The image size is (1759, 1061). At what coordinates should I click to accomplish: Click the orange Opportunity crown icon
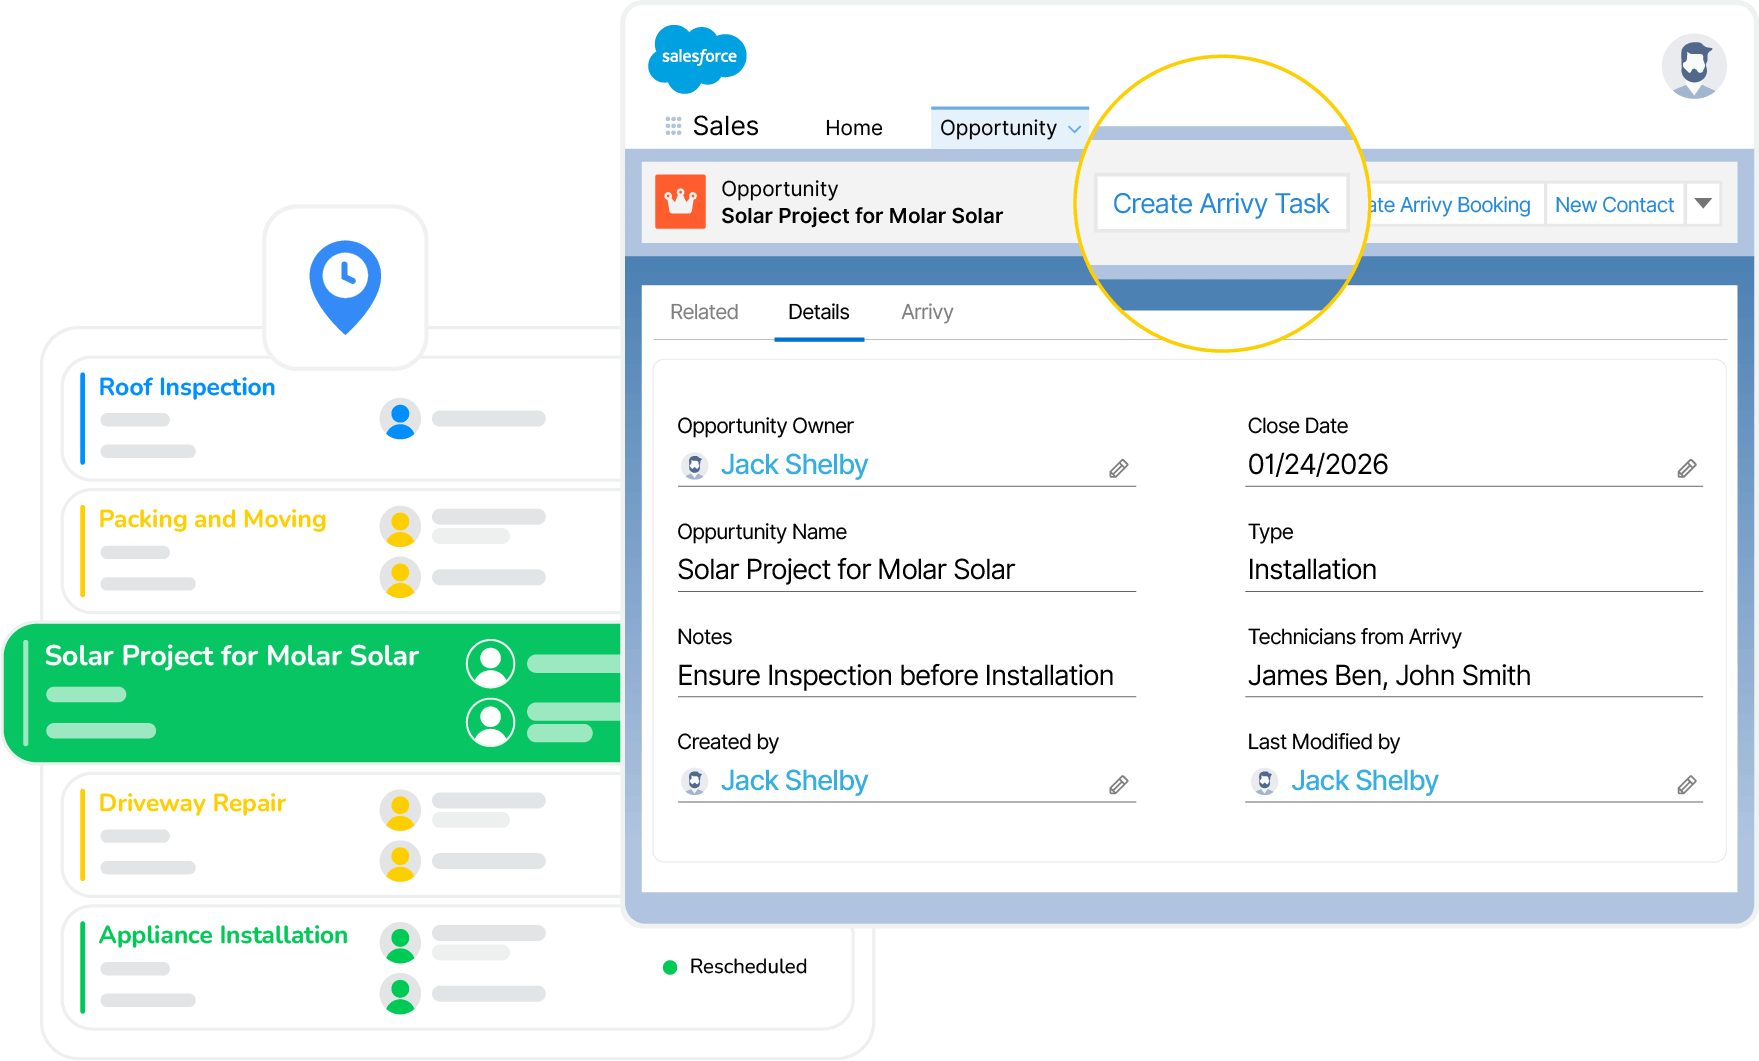click(x=681, y=201)
